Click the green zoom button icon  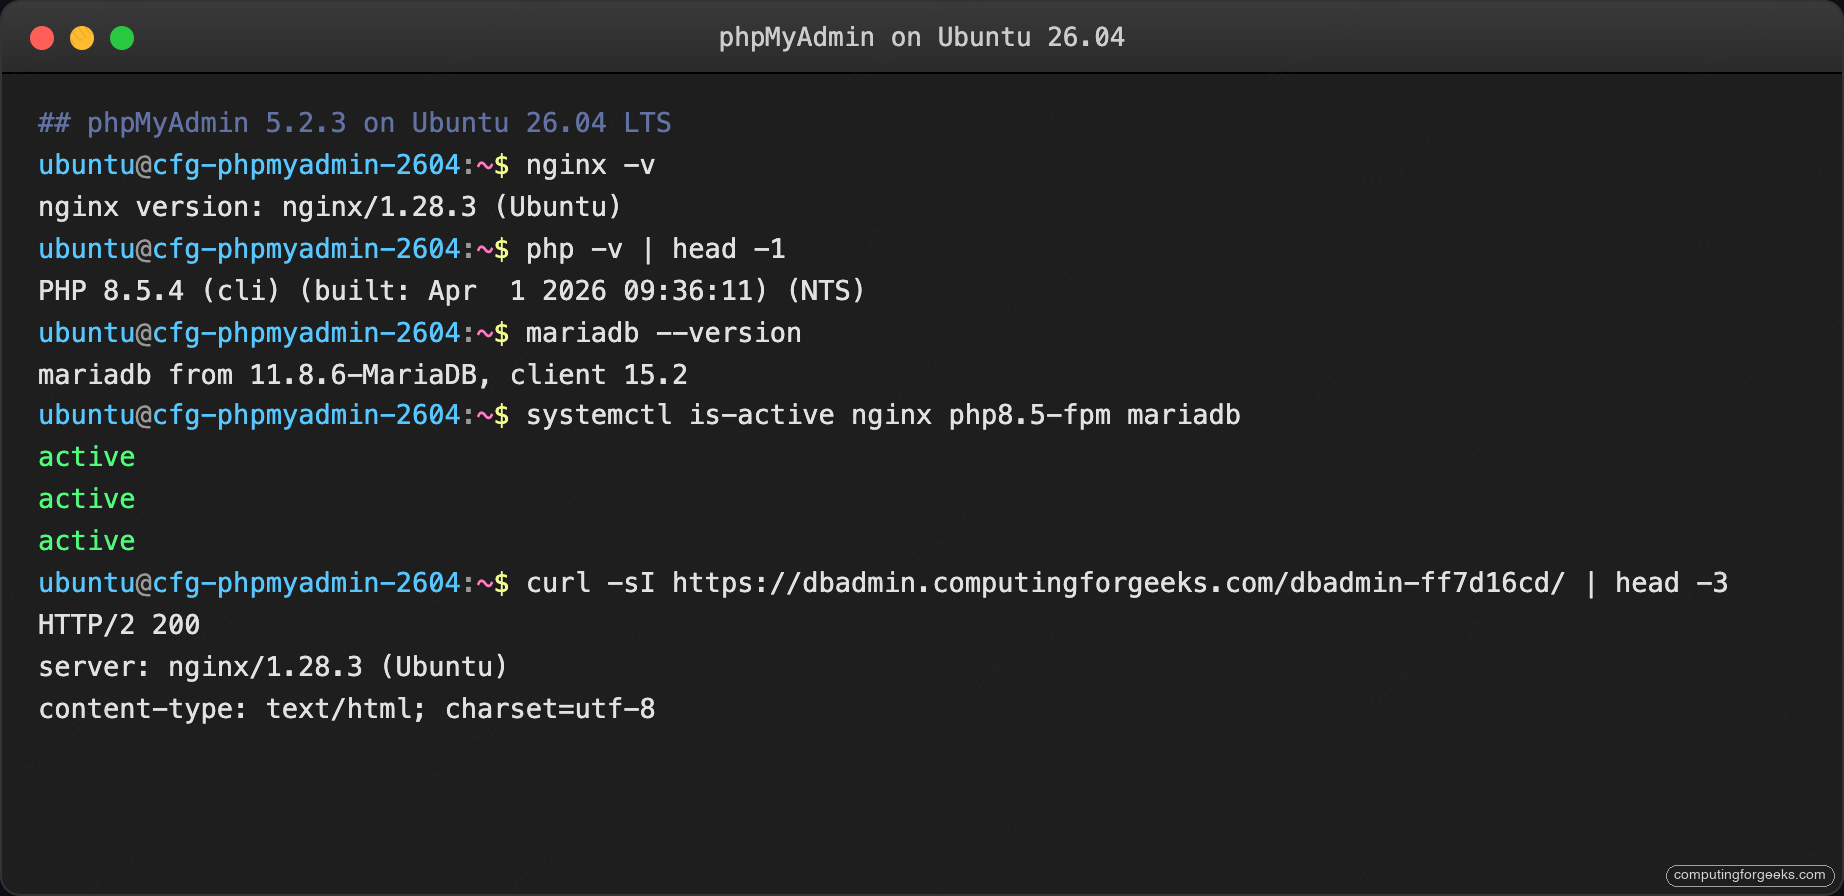click(121, 37)
